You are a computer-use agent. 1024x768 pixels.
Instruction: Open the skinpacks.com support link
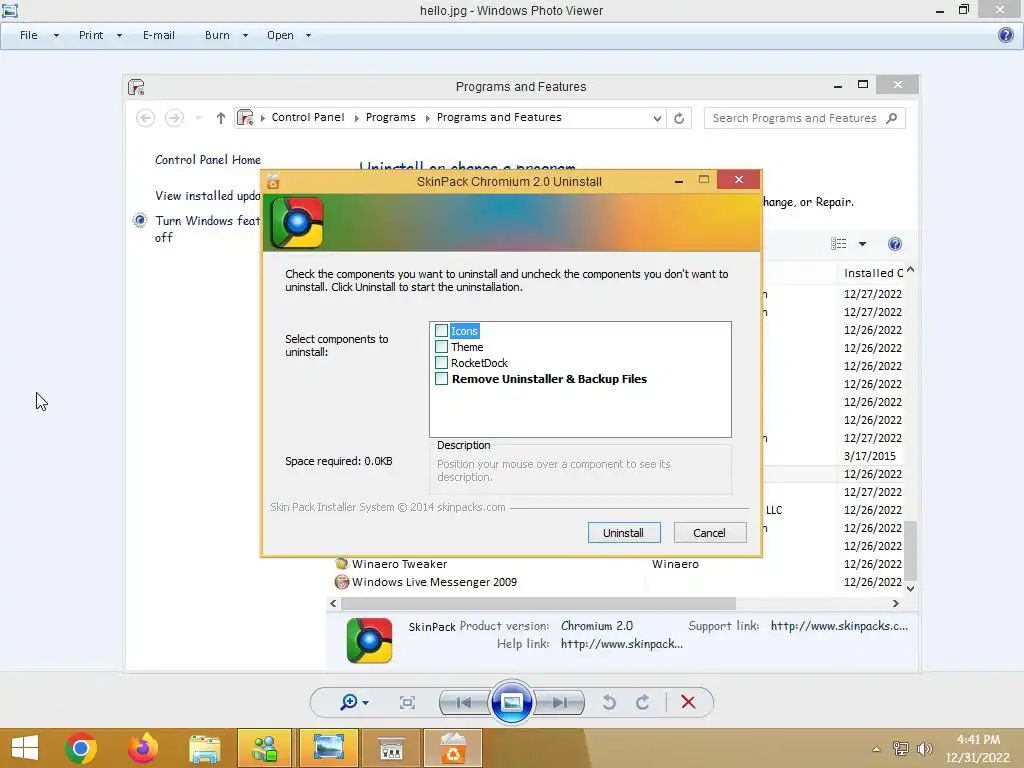[x=839, y=626]
